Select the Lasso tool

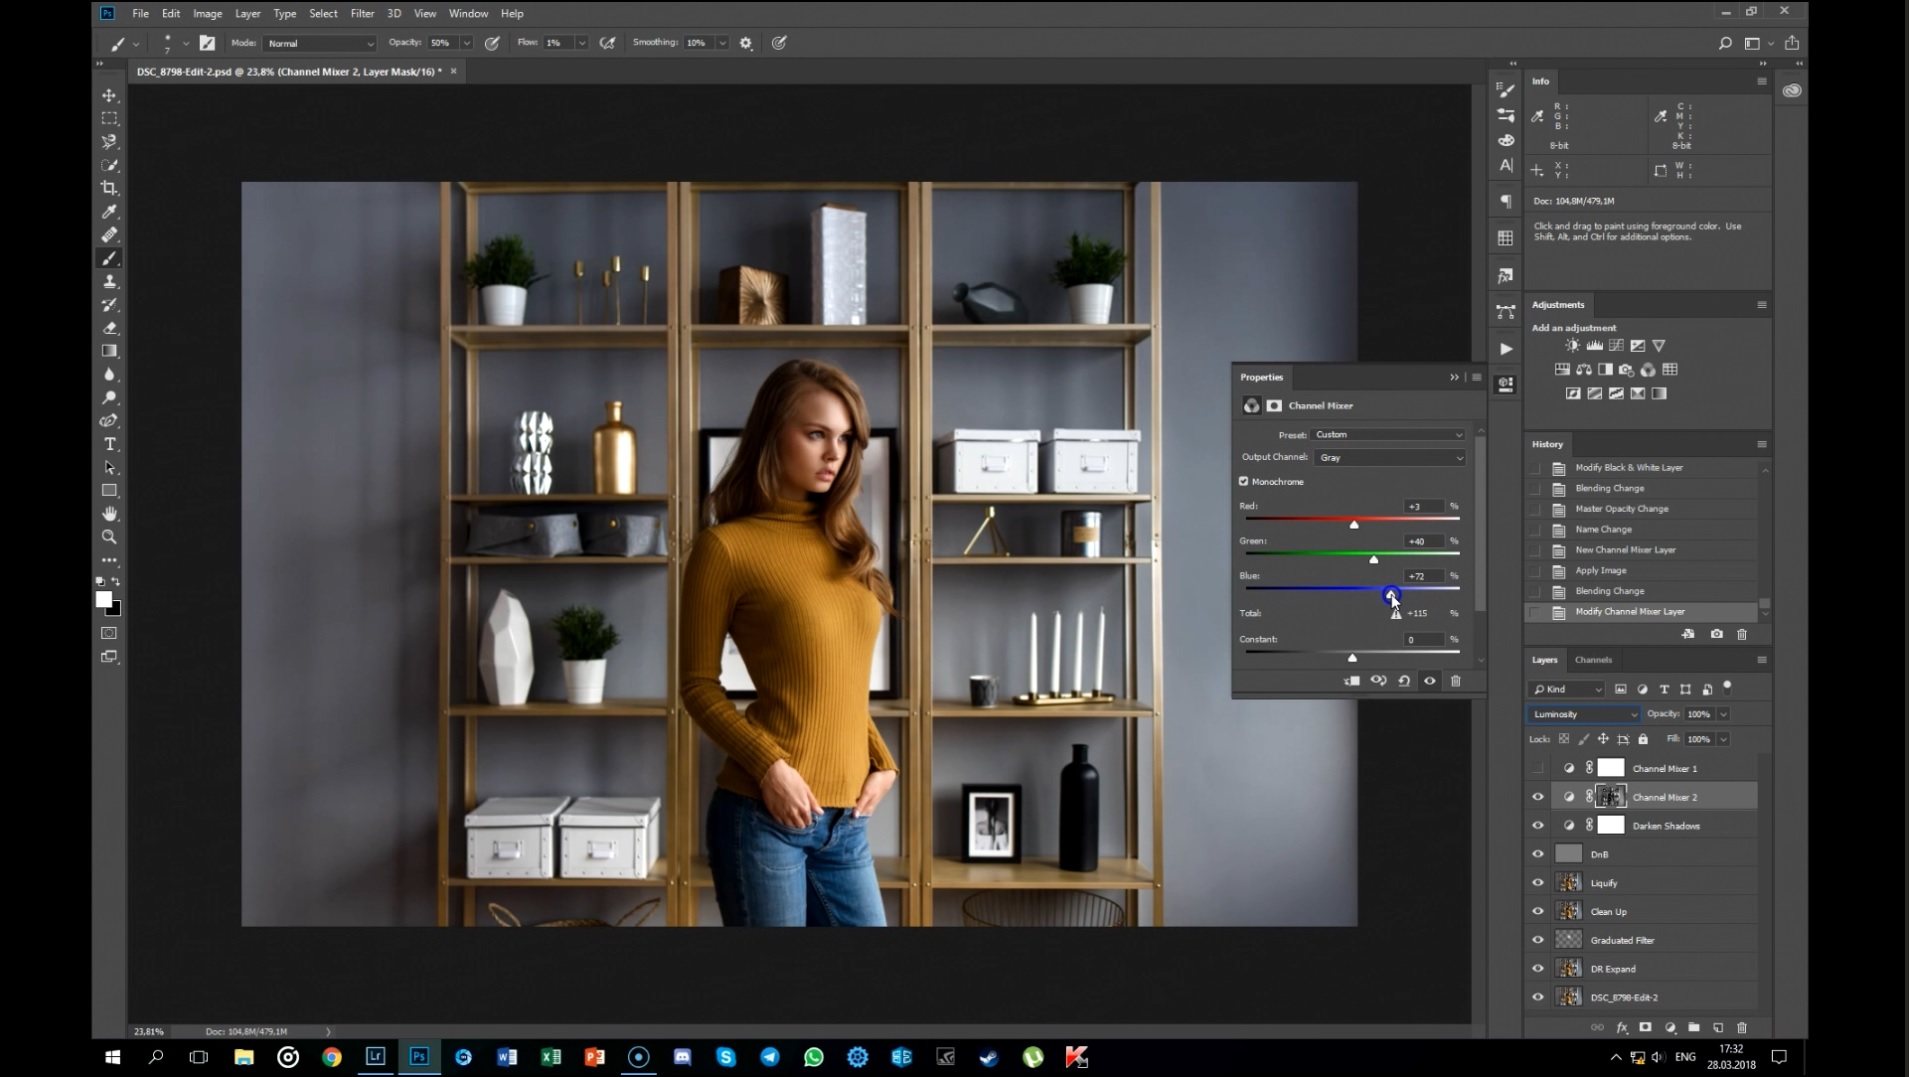(x=109, y=142)
